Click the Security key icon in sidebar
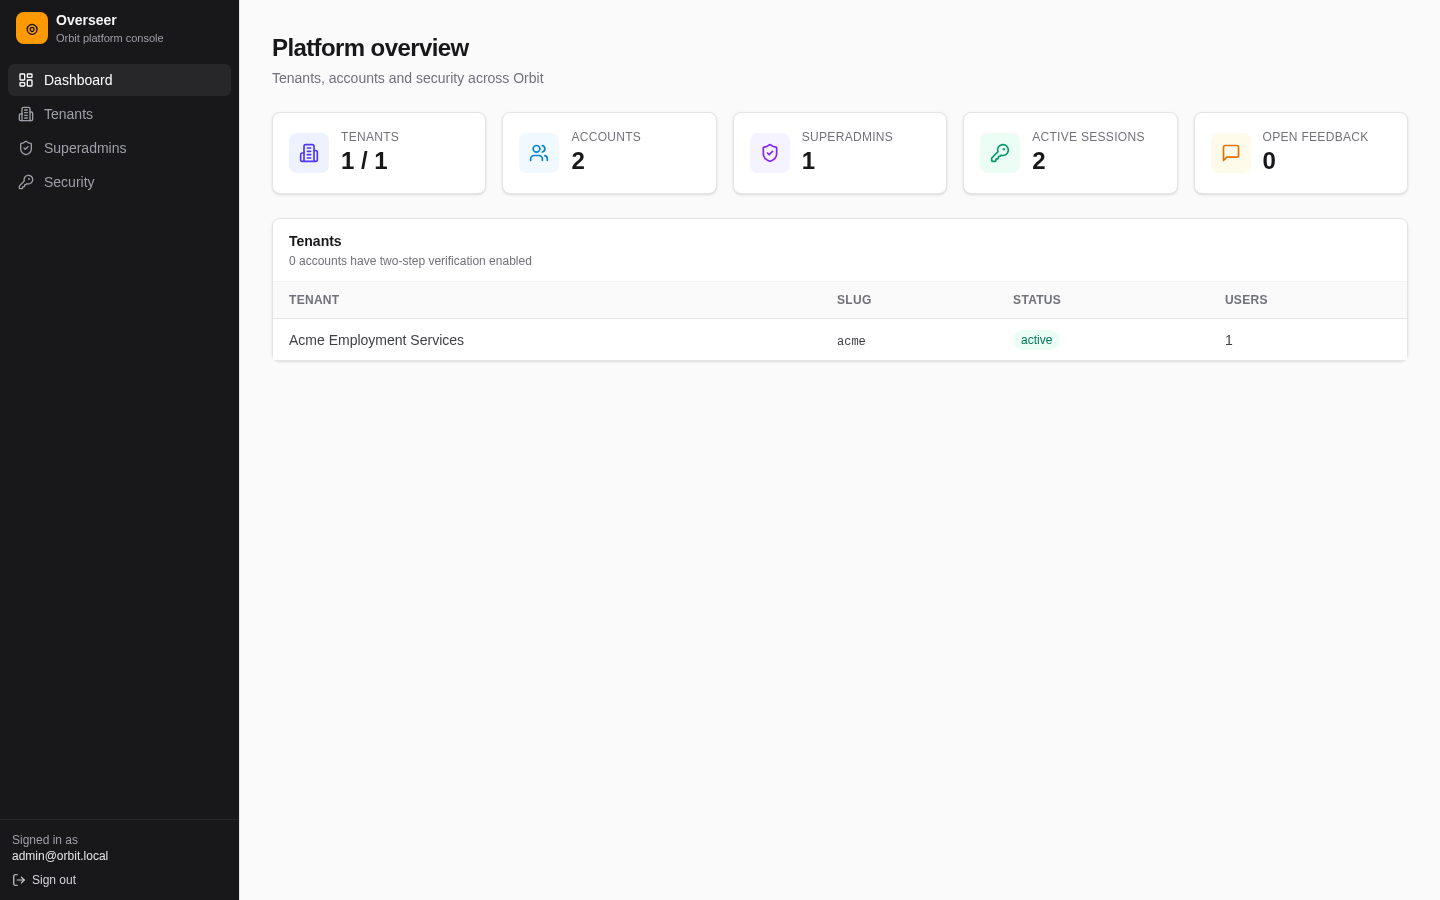1440x900 pixels. point(26,182)
